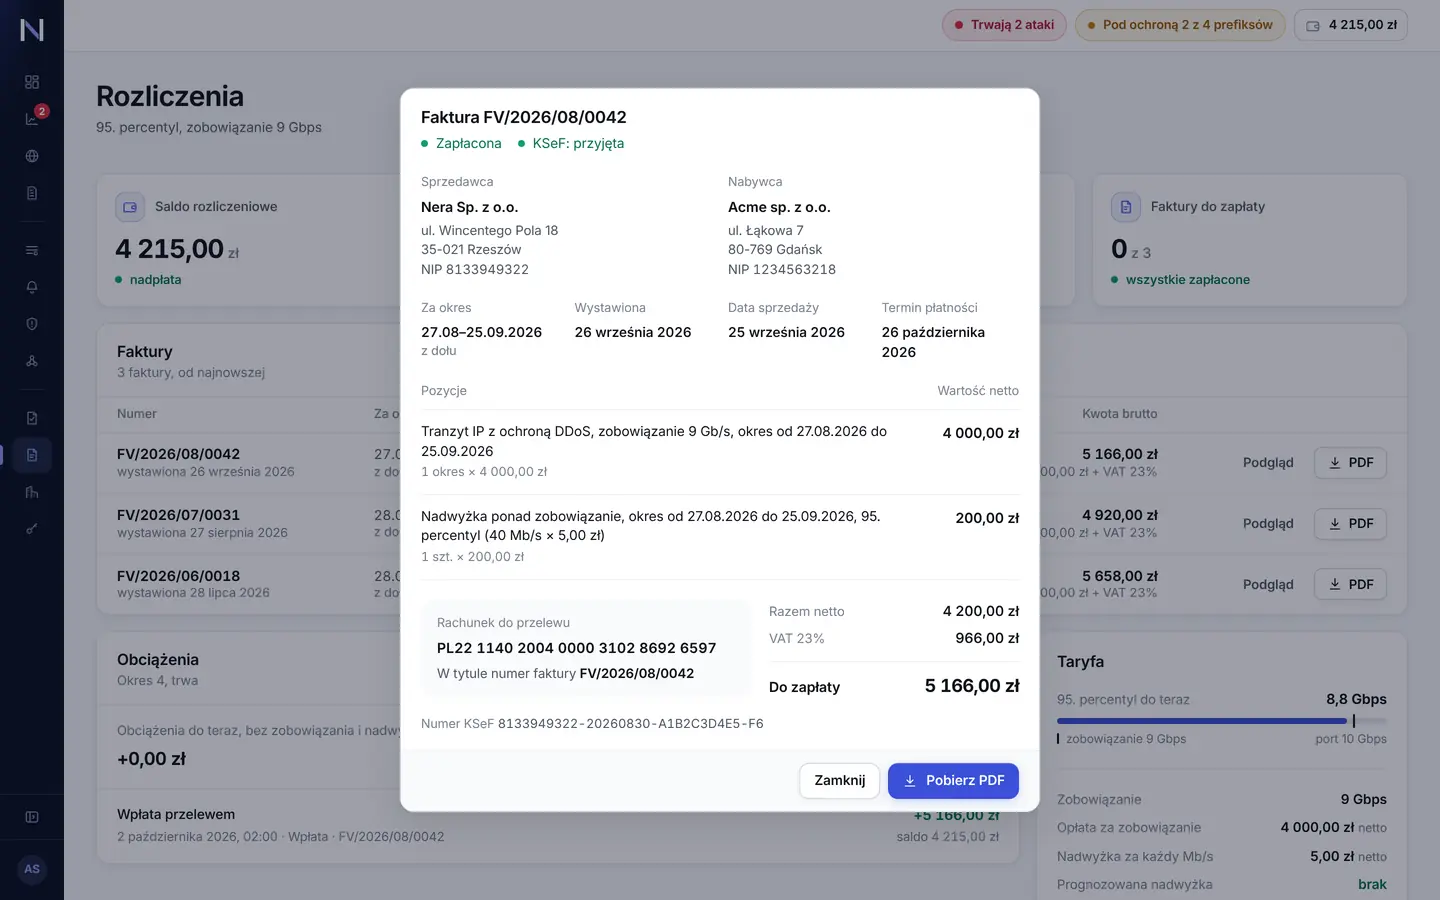Image resolution: width=1440 pixels, height=900 pixels.
Task: Open the AS user avatar menu
Action: click(32, 869)
